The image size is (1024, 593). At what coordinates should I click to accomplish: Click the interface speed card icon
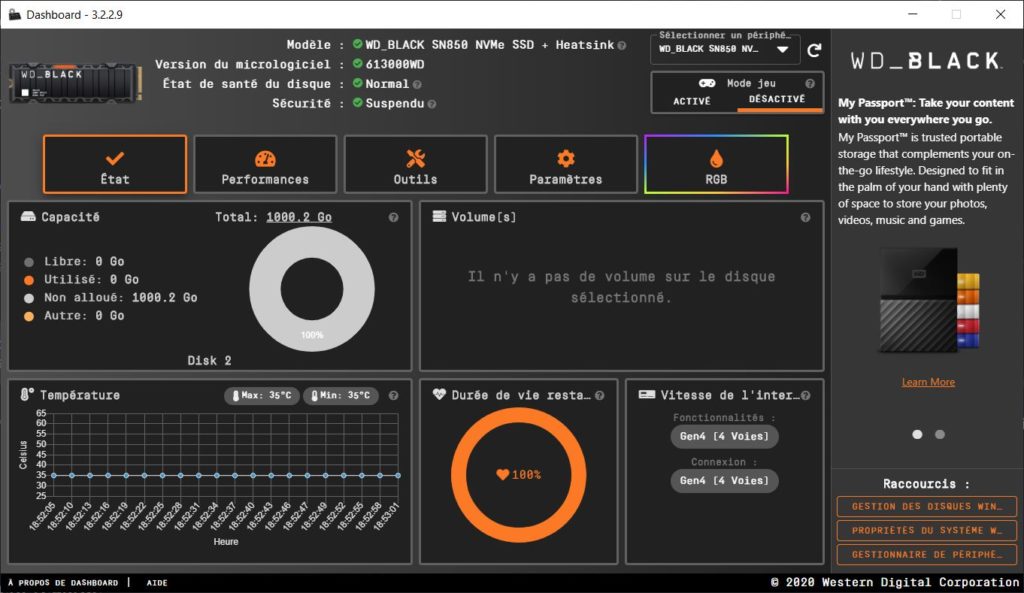point(647,394)
